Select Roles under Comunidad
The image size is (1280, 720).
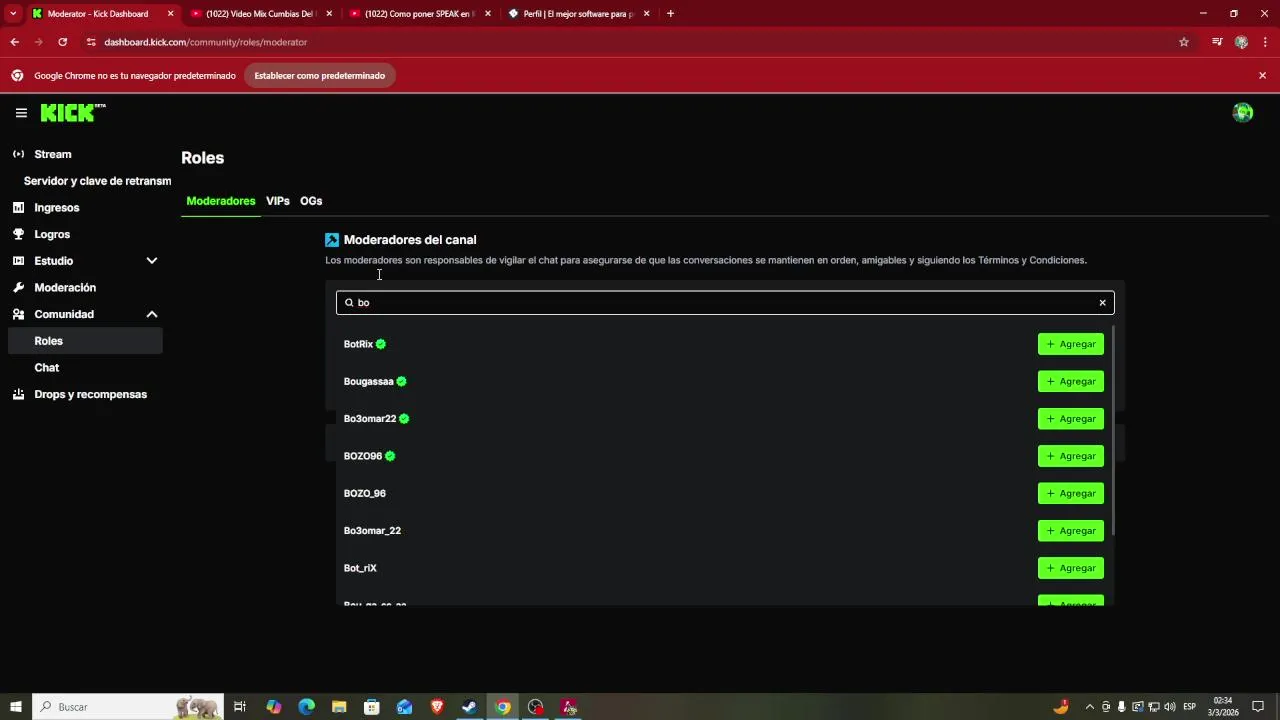(84, 341)
